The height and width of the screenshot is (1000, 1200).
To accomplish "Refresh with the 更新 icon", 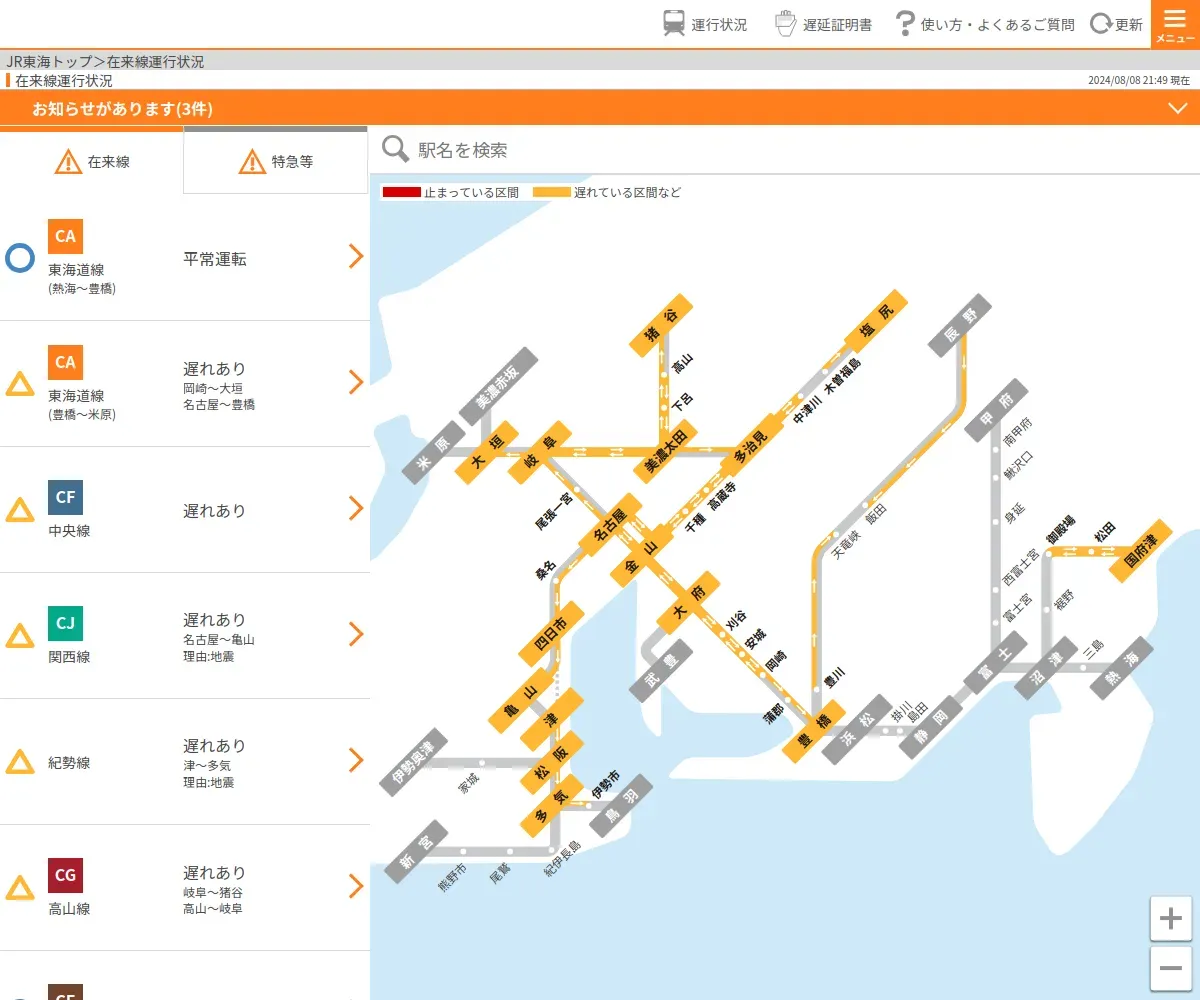I will [x=1100, y=24].
